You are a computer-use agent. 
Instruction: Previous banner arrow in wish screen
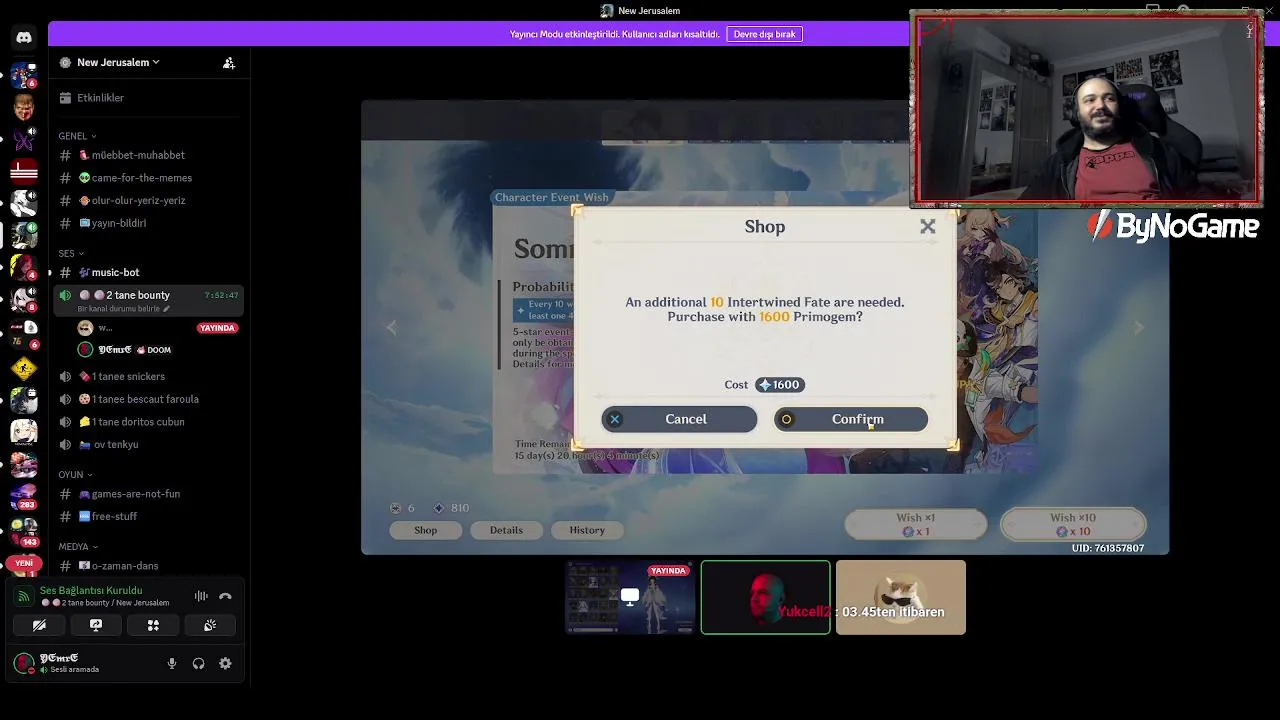click(x=392, y=327)
